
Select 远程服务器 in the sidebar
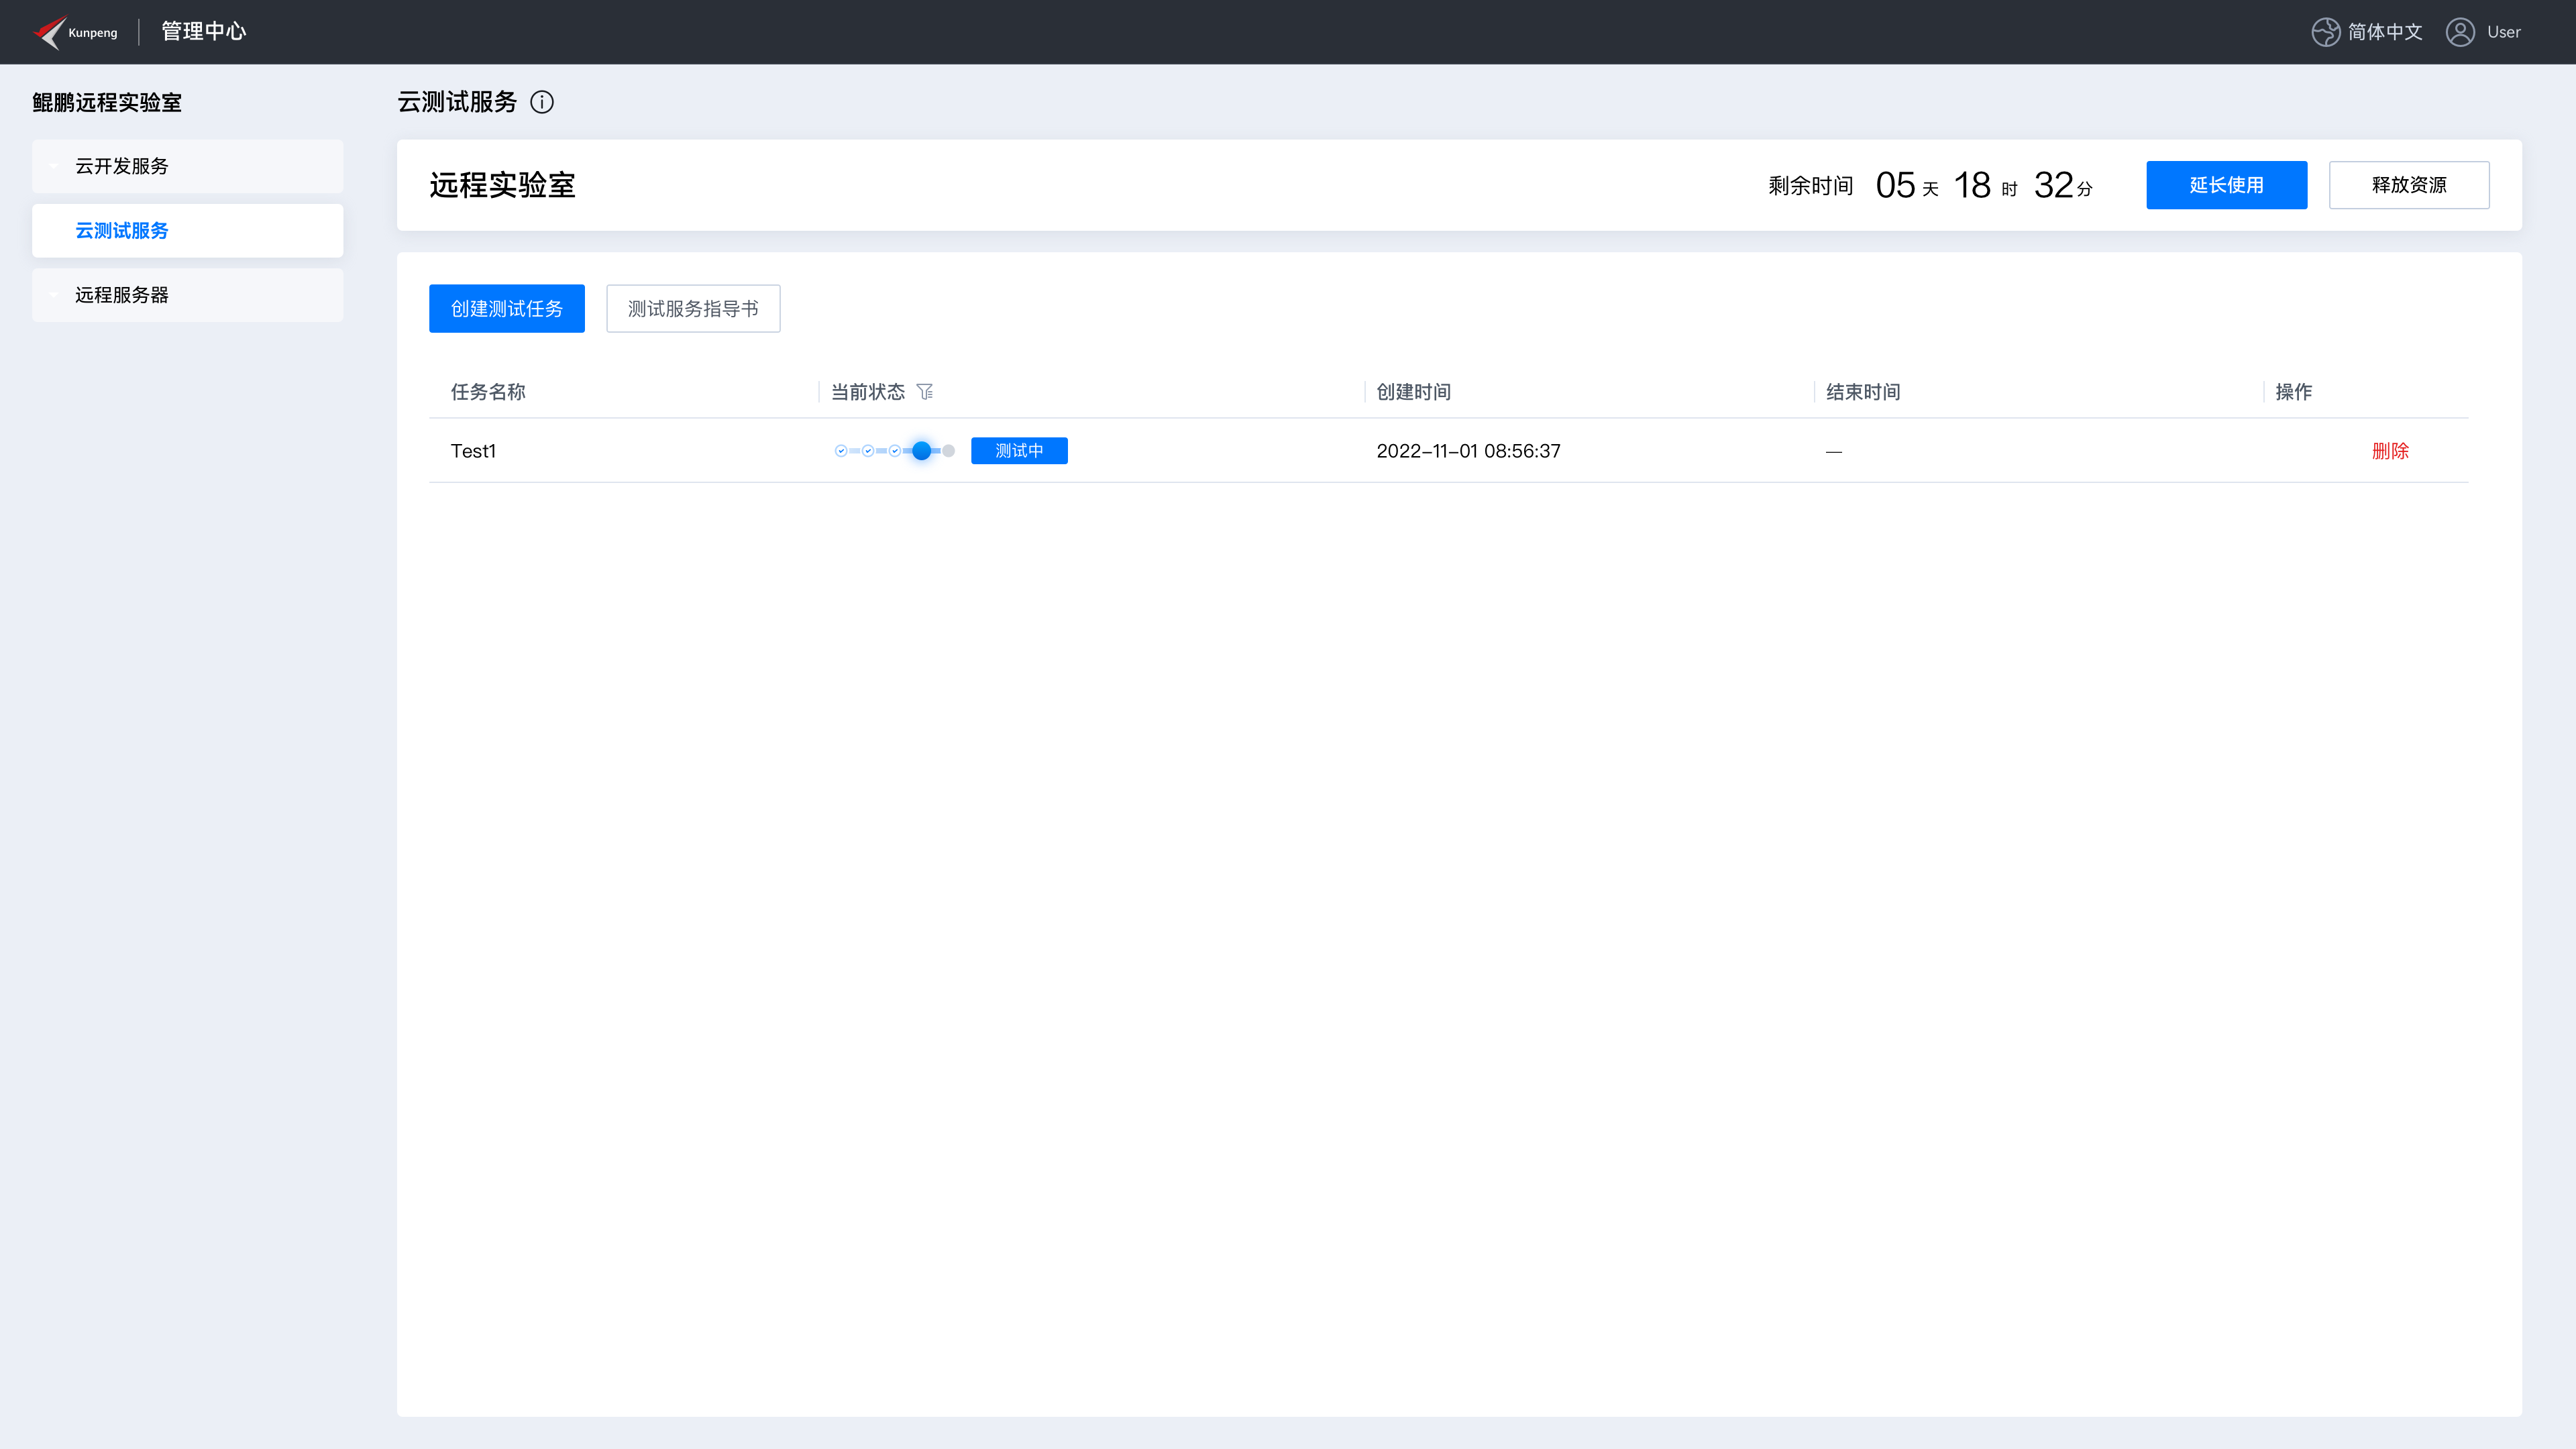[187, 295]
